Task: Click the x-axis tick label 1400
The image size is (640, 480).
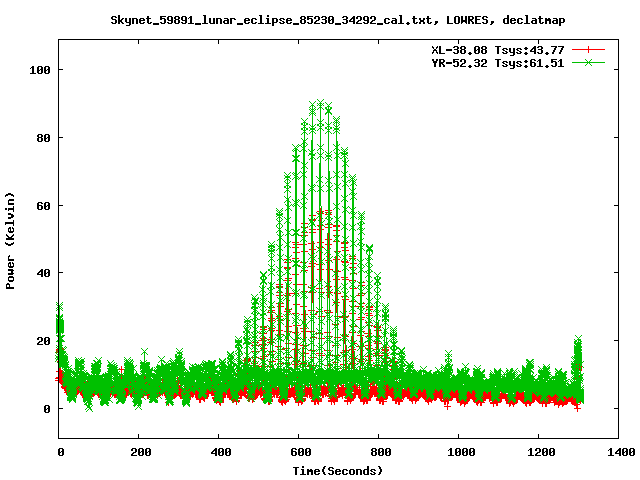Action: pyautogui.click(x=620, y=452)
